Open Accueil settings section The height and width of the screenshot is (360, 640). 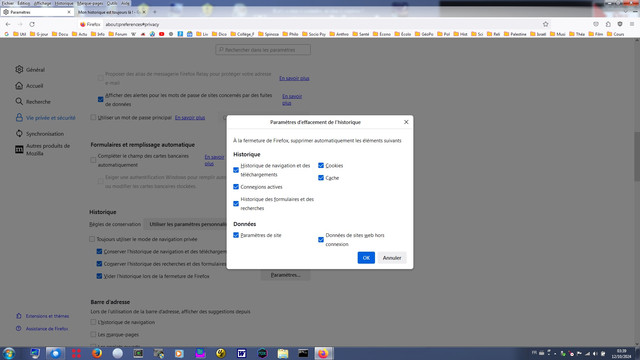tap(29, 86)
